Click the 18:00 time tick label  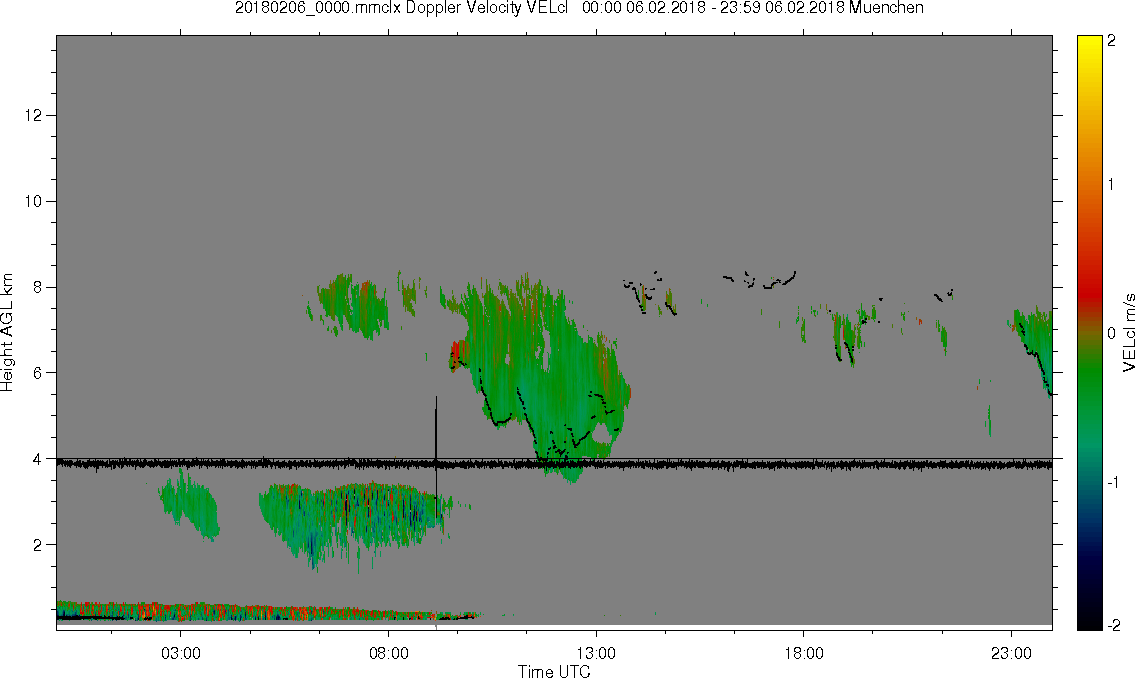(803, 653)
